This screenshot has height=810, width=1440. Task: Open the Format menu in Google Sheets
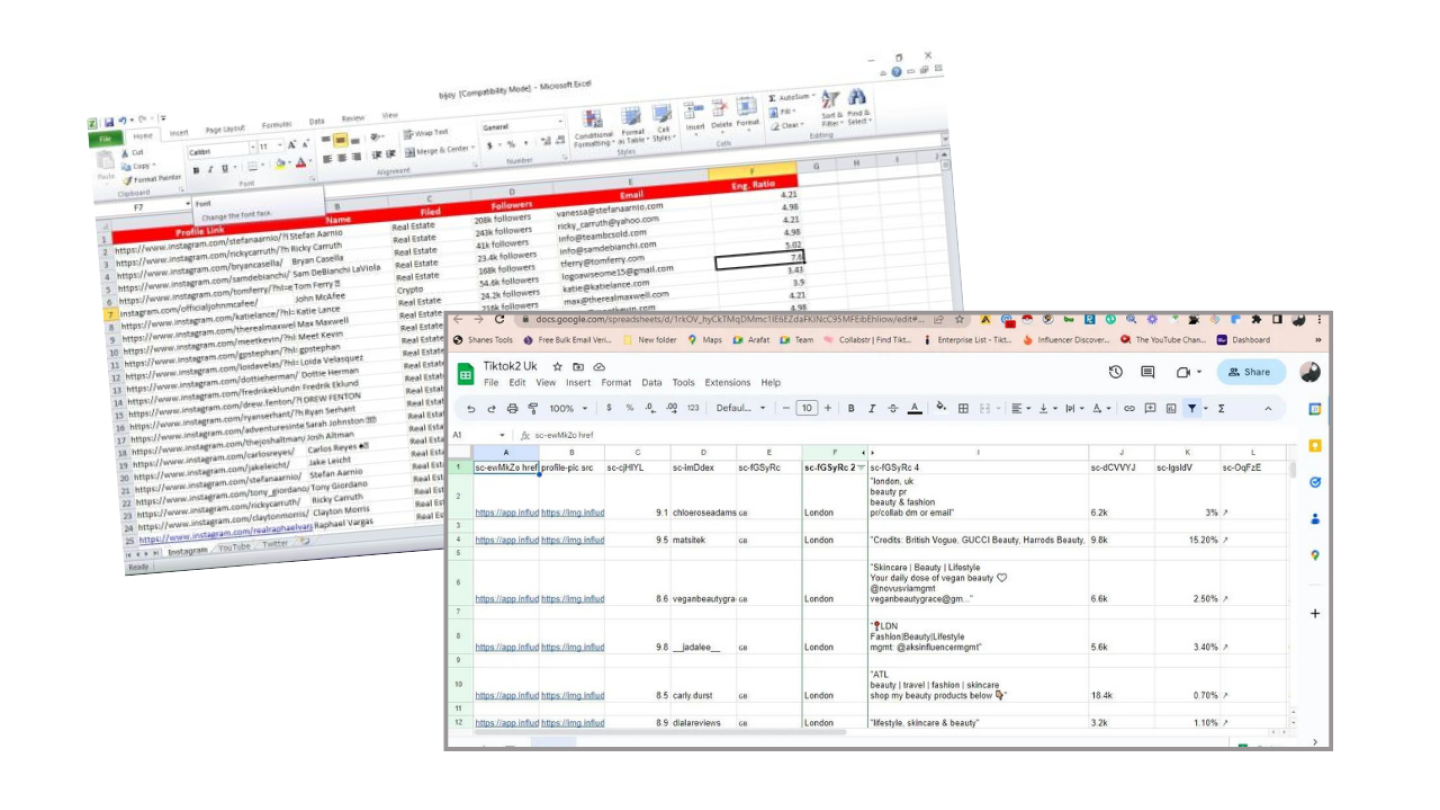616,383
